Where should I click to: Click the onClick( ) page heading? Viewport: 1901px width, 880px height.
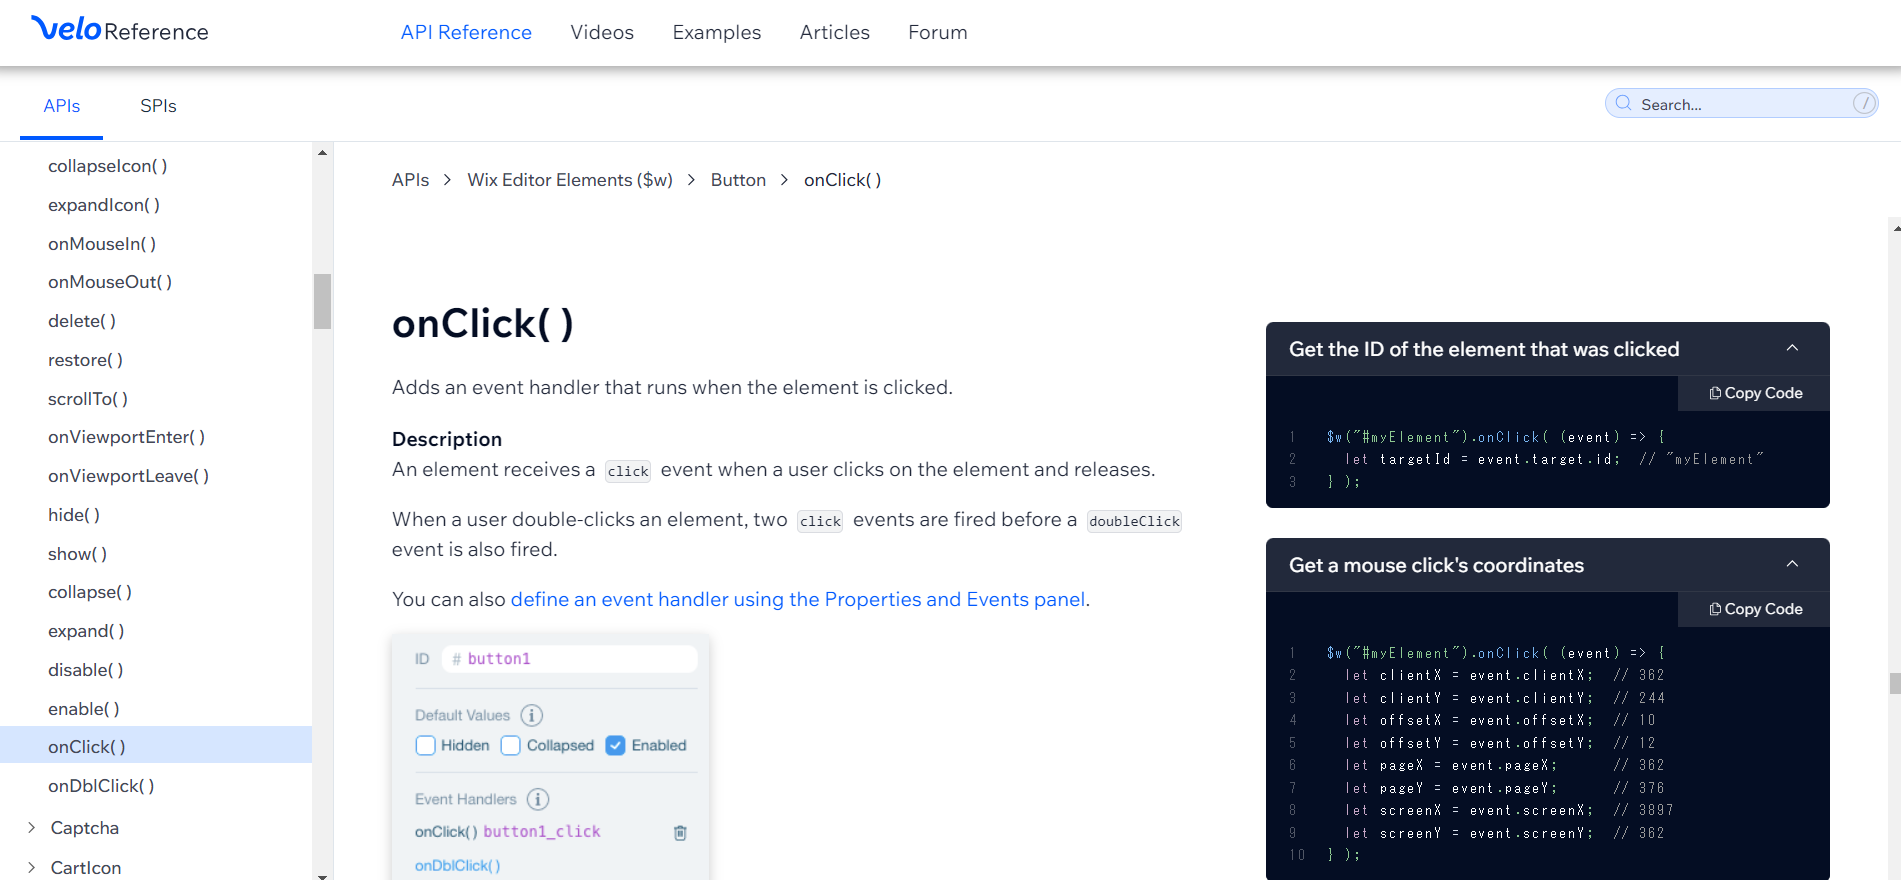pos(483,324)
